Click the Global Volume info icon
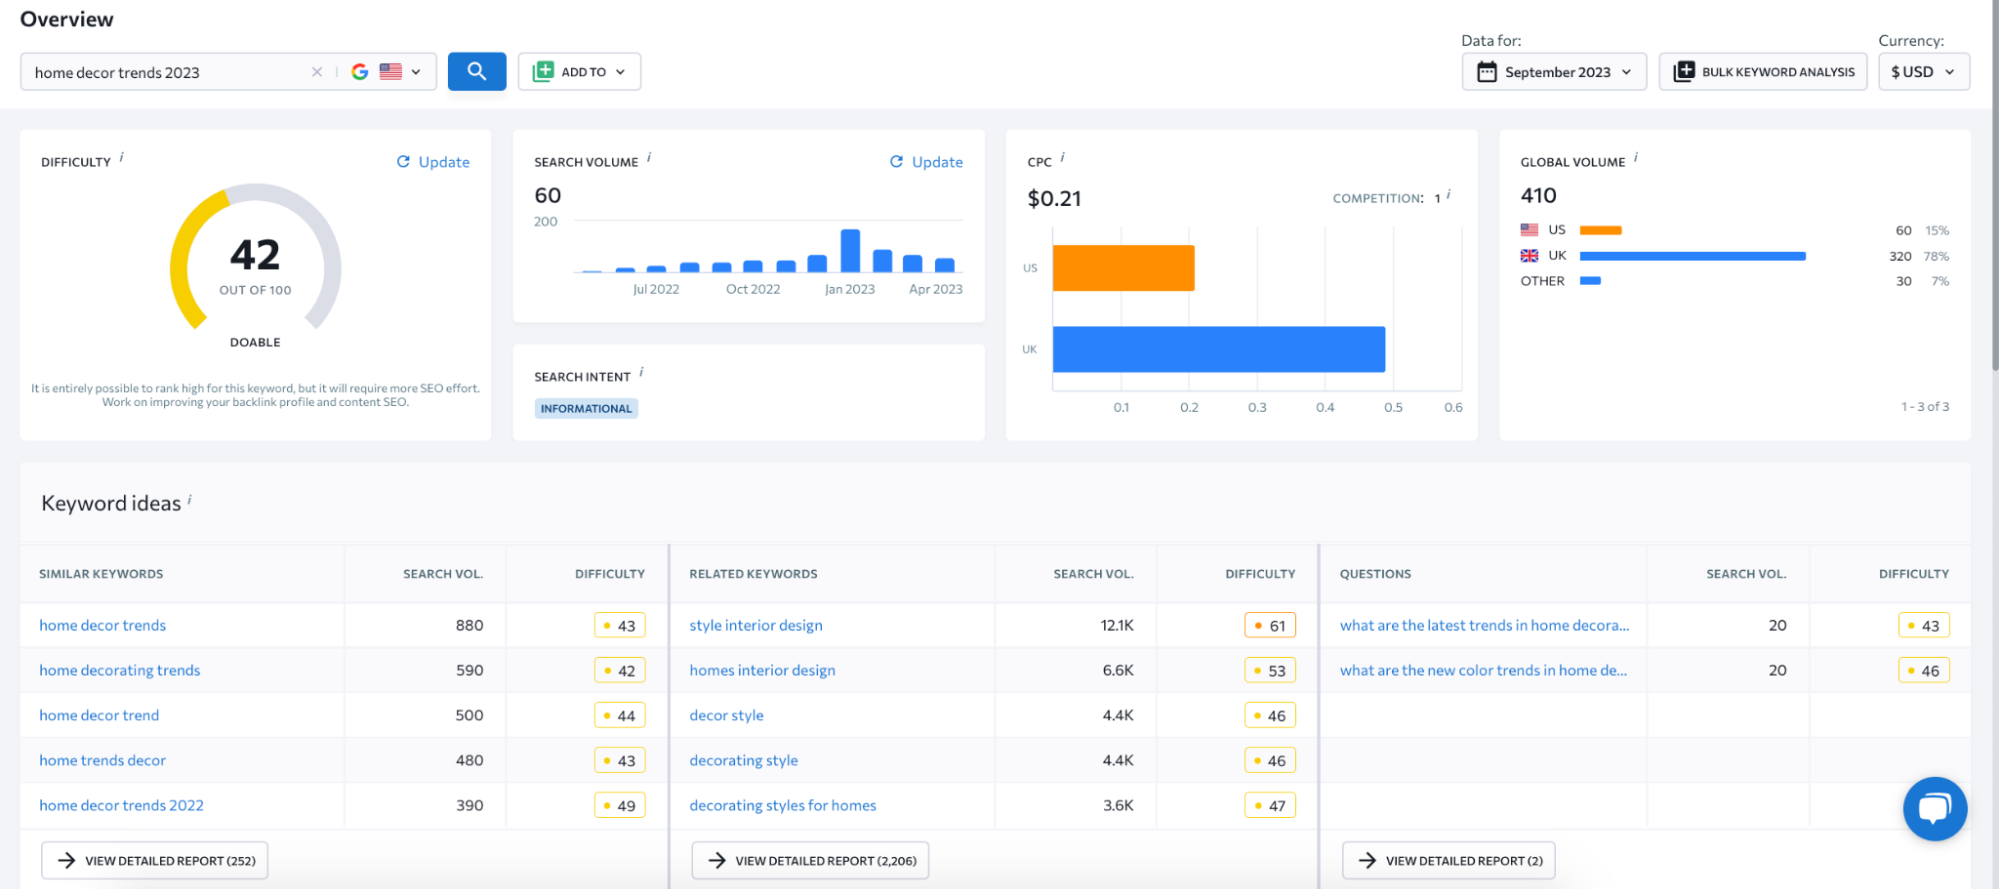1999x890 pixels. pyautogui.click(x=1636, y=157)
